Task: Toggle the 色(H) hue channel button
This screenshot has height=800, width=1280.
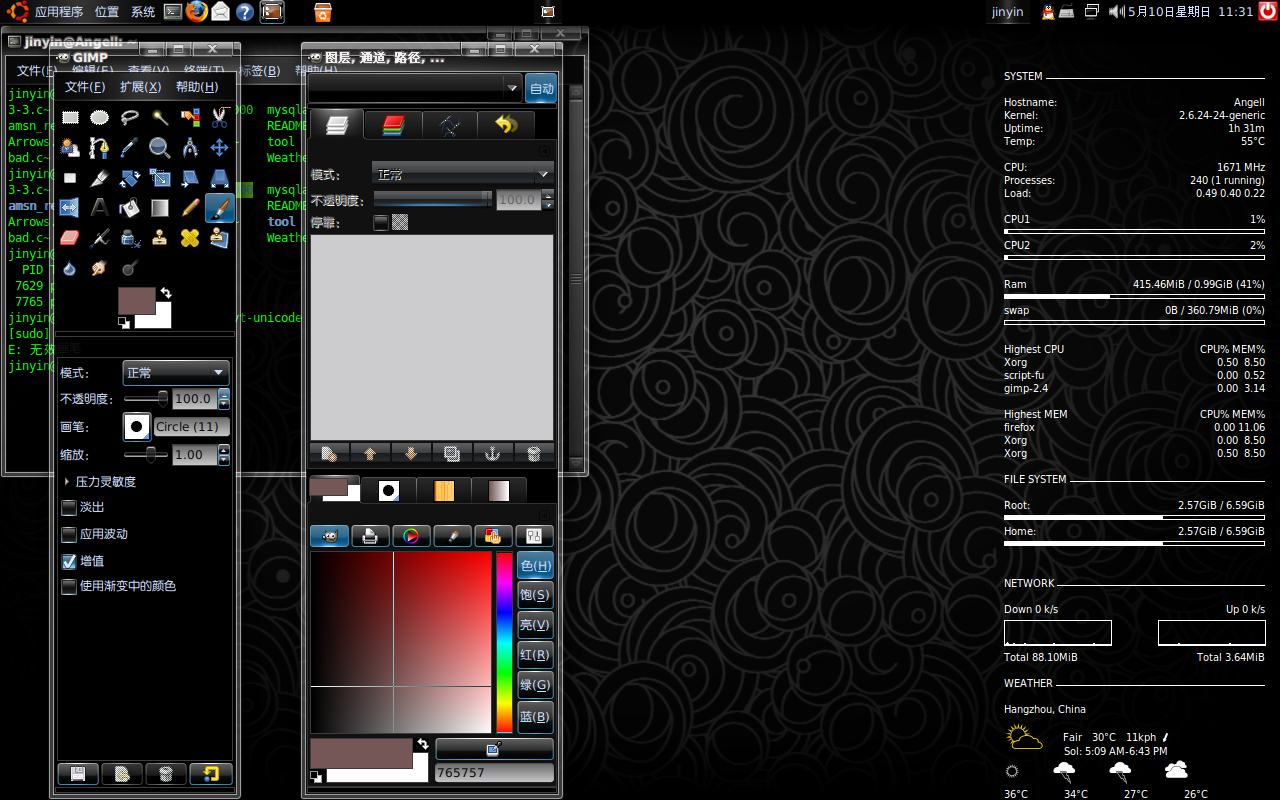Action: [x=535, y=565]
